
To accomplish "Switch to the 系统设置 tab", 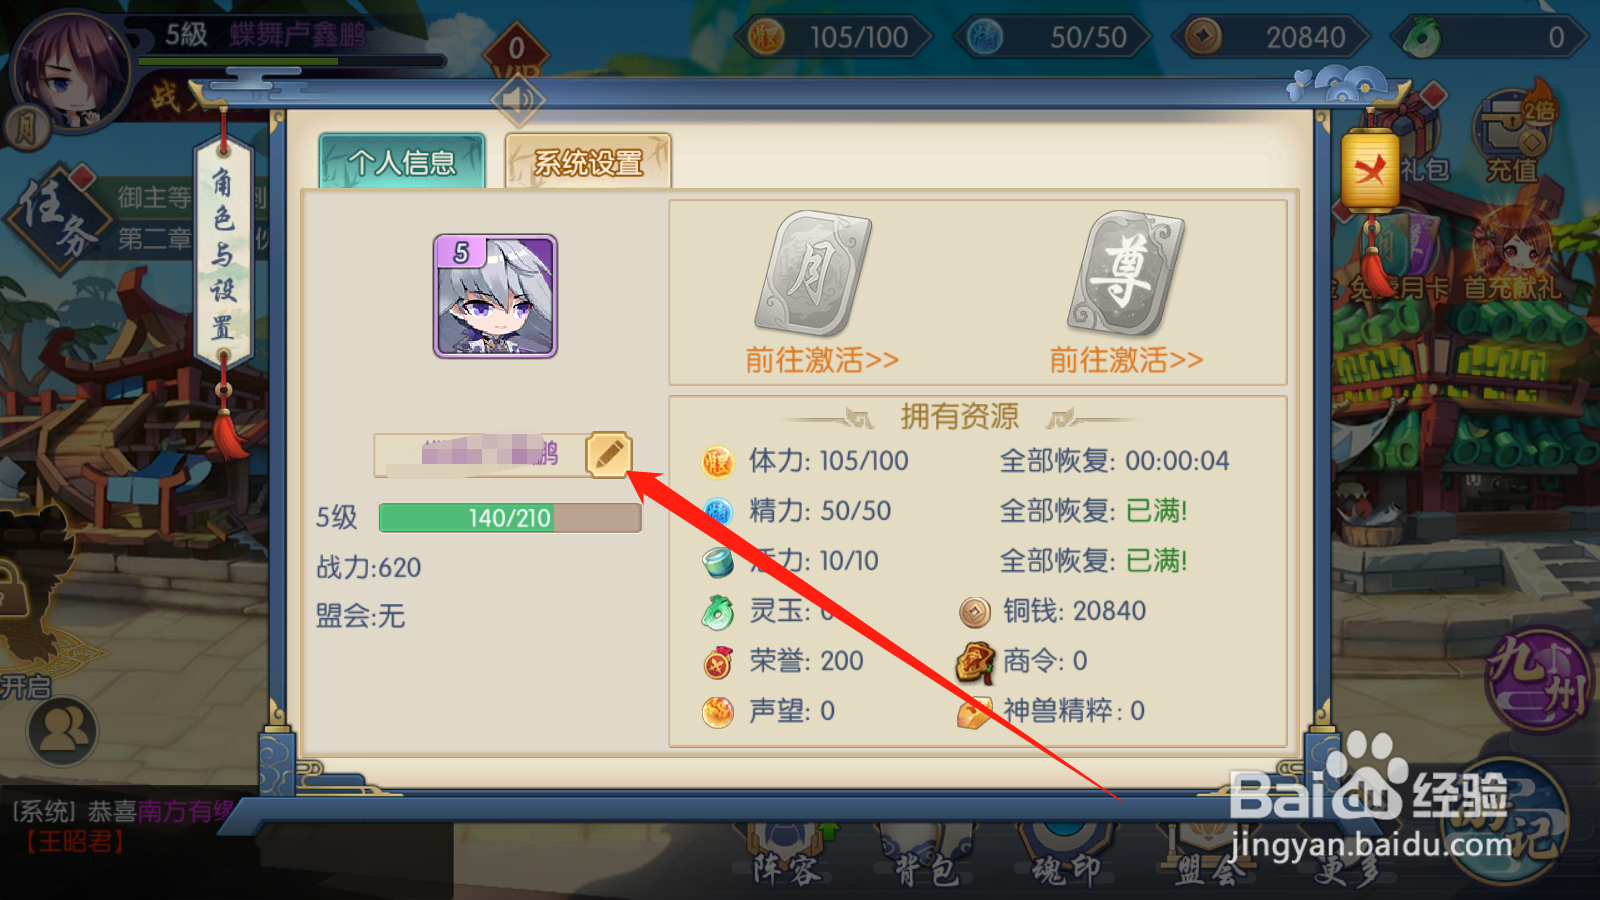I will click(588, 162).
